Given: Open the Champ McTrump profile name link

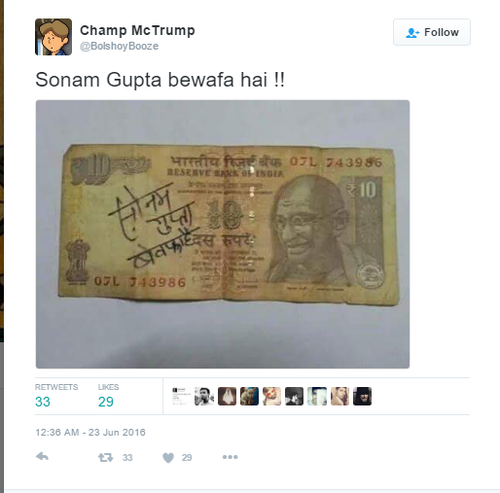Looking at the screenshot, I should [137, 30].
